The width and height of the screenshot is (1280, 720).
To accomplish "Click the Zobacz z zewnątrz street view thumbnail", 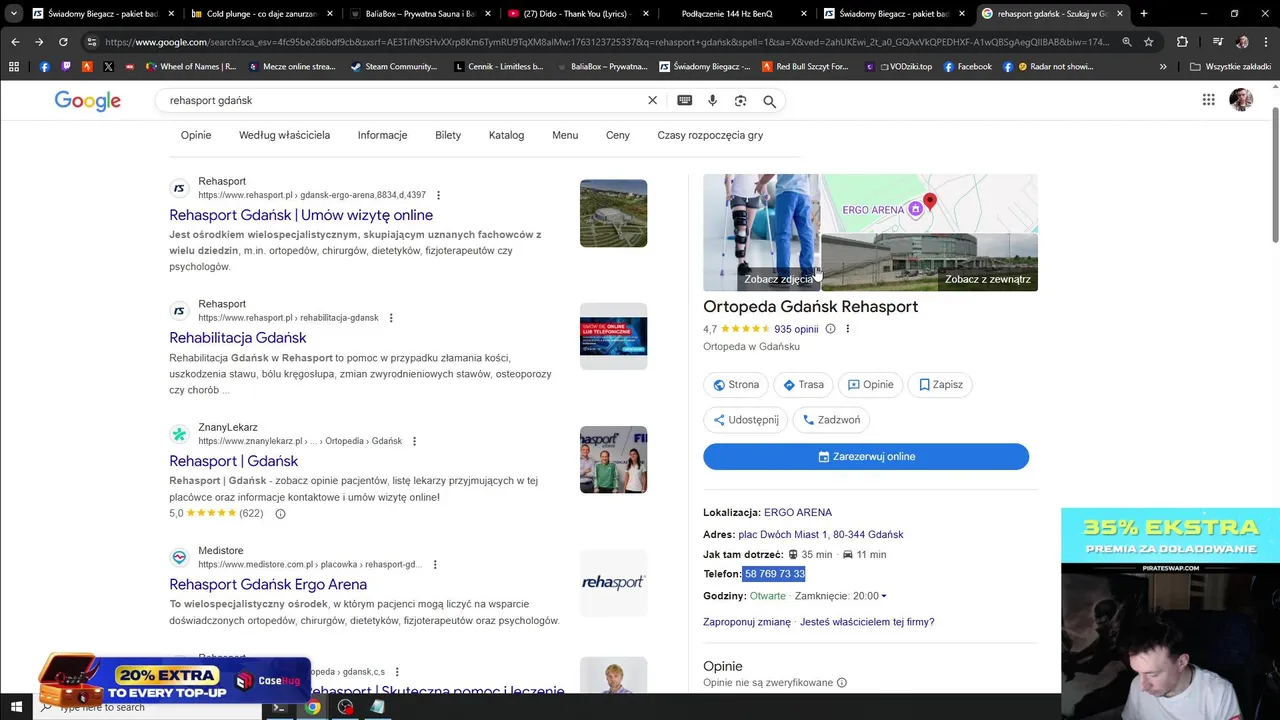I will tap(929, 262).
